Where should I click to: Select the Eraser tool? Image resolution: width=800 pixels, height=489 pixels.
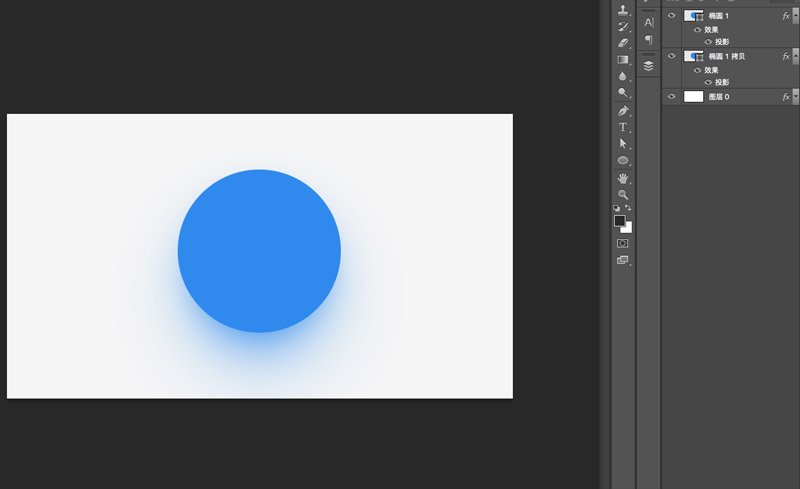[622, 43]
